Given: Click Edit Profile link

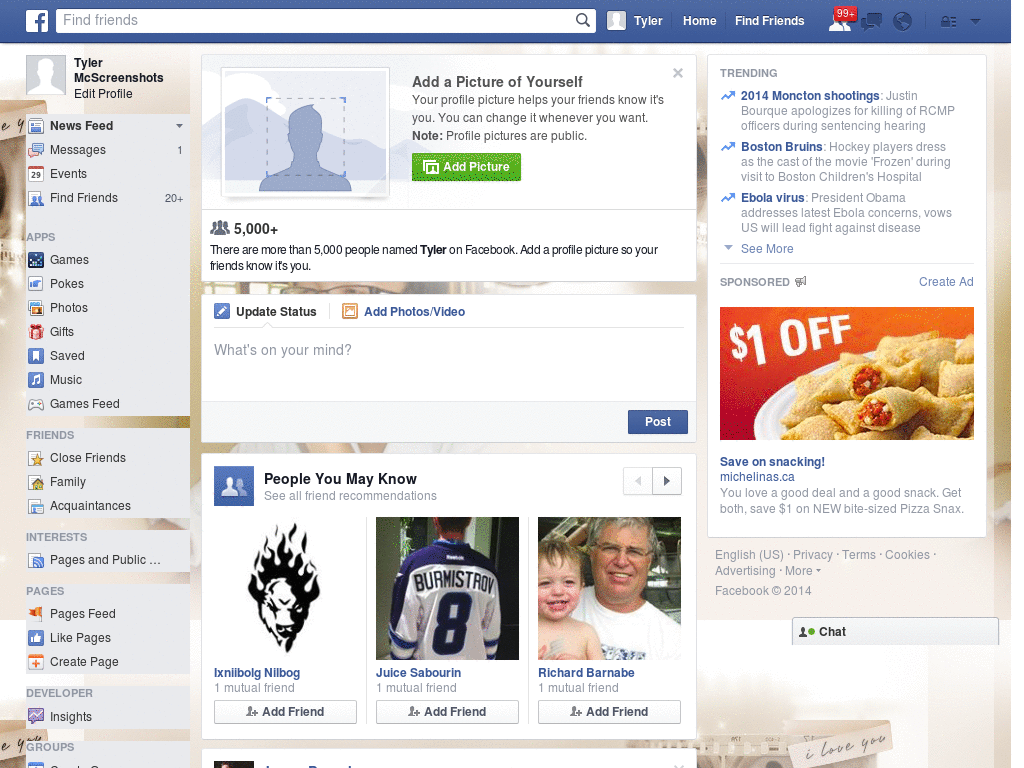Looking at the screenshot, I should [103, 94].
